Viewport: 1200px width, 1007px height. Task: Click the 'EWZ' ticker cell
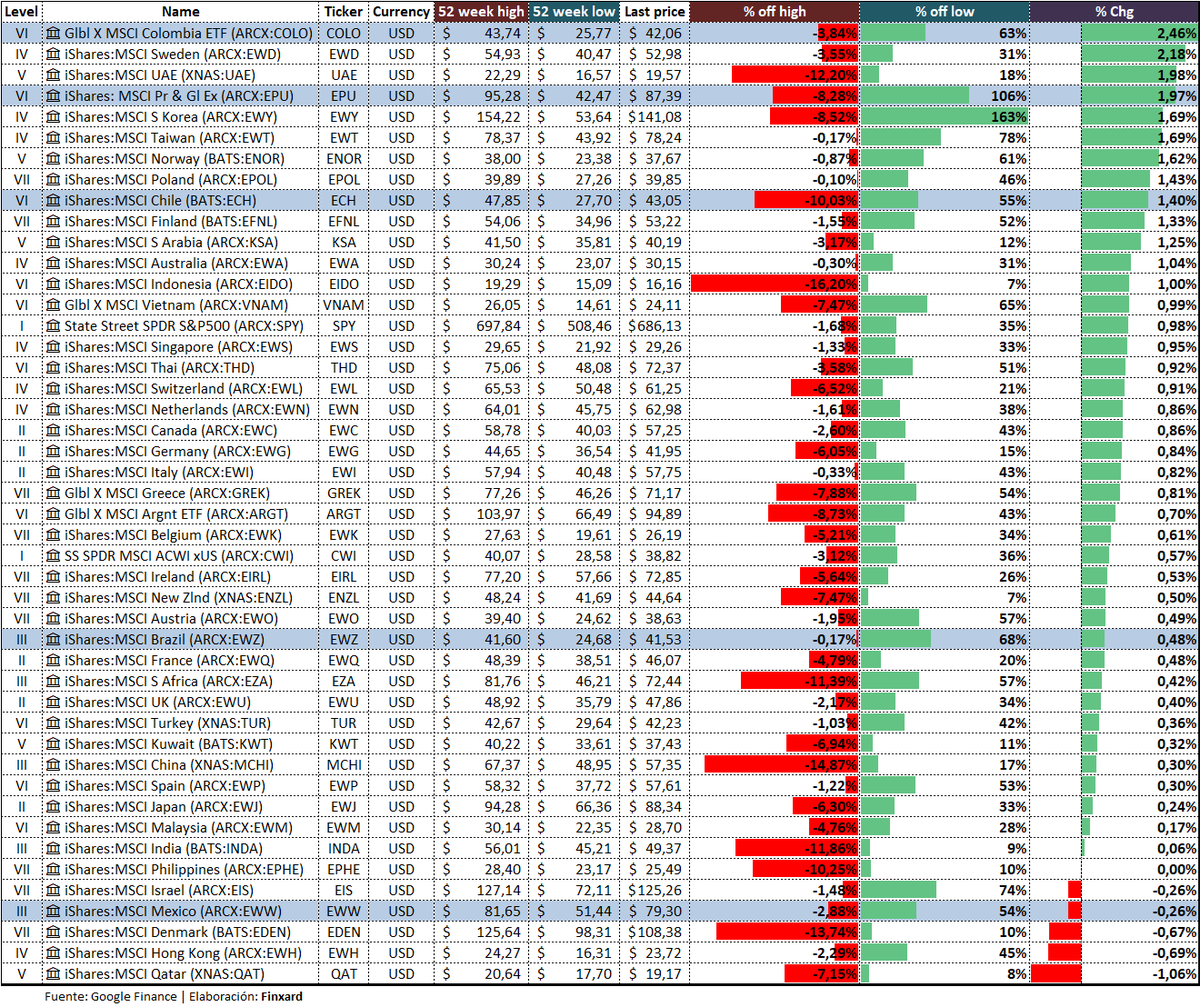(x=344, y=640)
